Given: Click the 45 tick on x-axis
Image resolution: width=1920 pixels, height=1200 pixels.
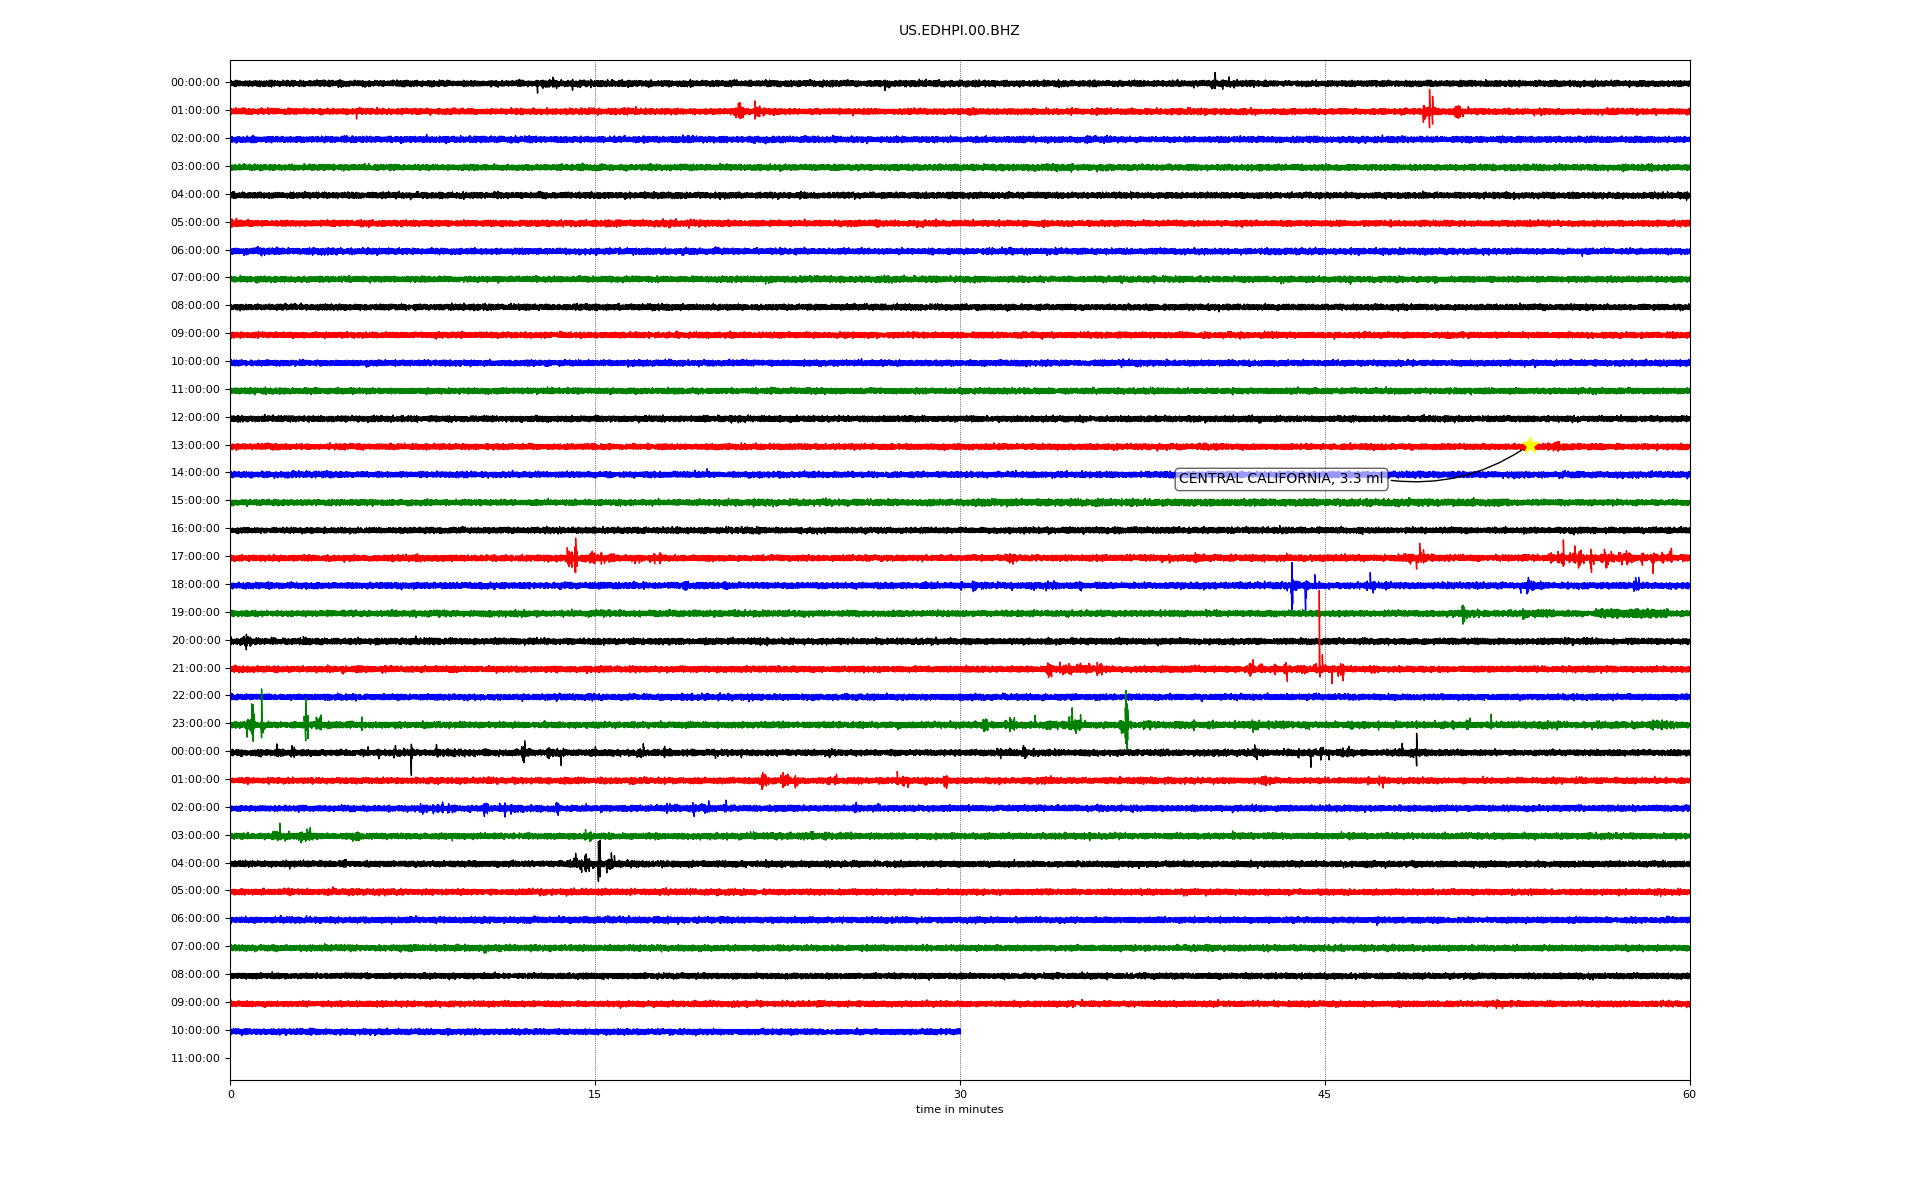Looking at the screenshot, I should (1325, 1094).
